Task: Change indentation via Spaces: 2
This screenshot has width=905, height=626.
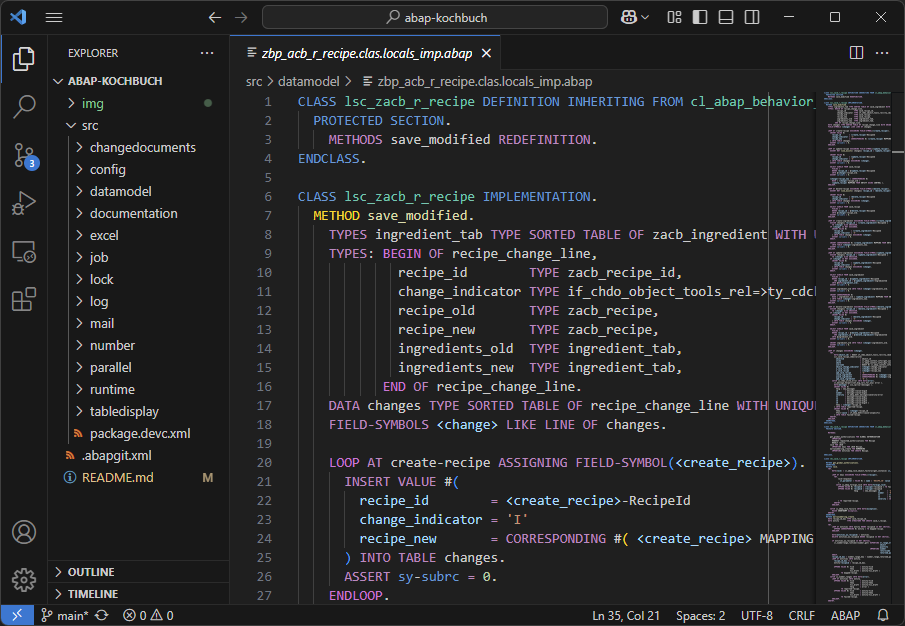Action: click(x=700, y=616)
